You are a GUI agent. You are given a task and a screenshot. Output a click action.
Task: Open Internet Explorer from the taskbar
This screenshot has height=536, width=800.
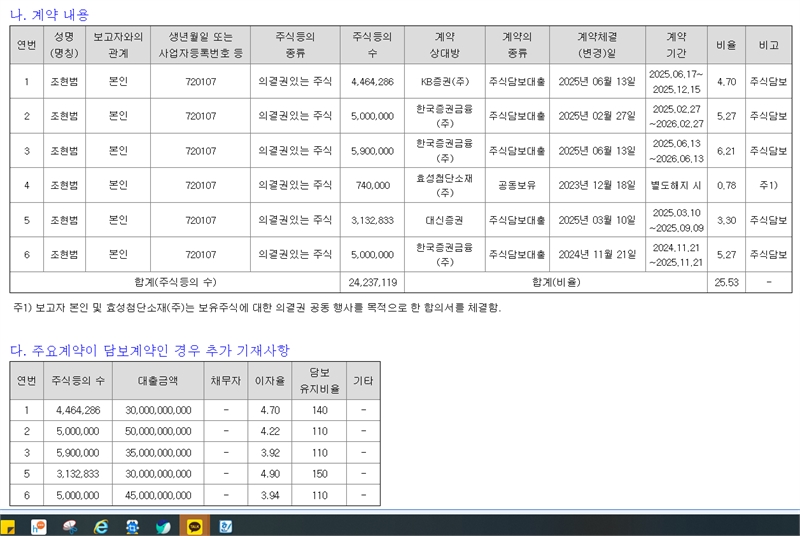tap(101, 526)
